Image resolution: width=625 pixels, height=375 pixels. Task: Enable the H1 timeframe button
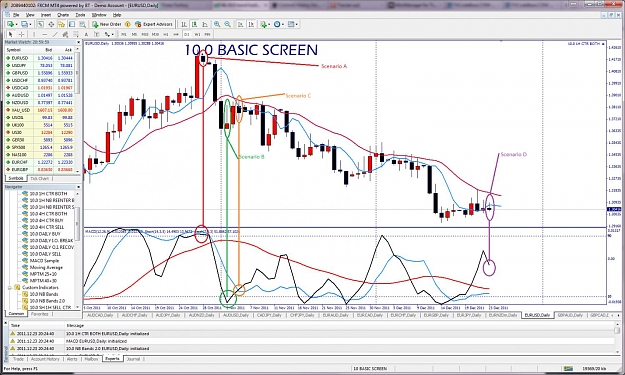coord(166,34)
